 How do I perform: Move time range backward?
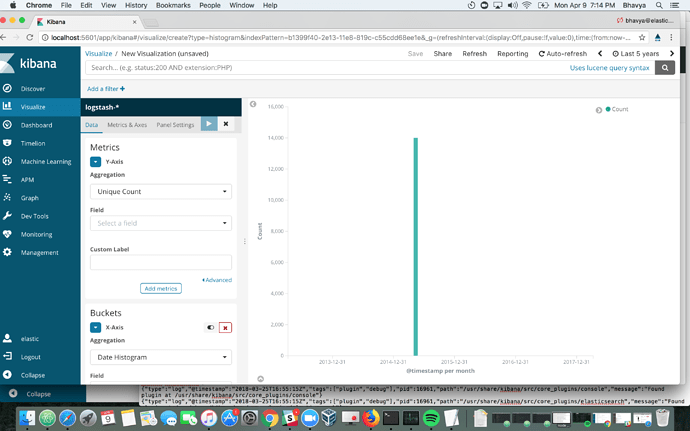coord(600,54)
